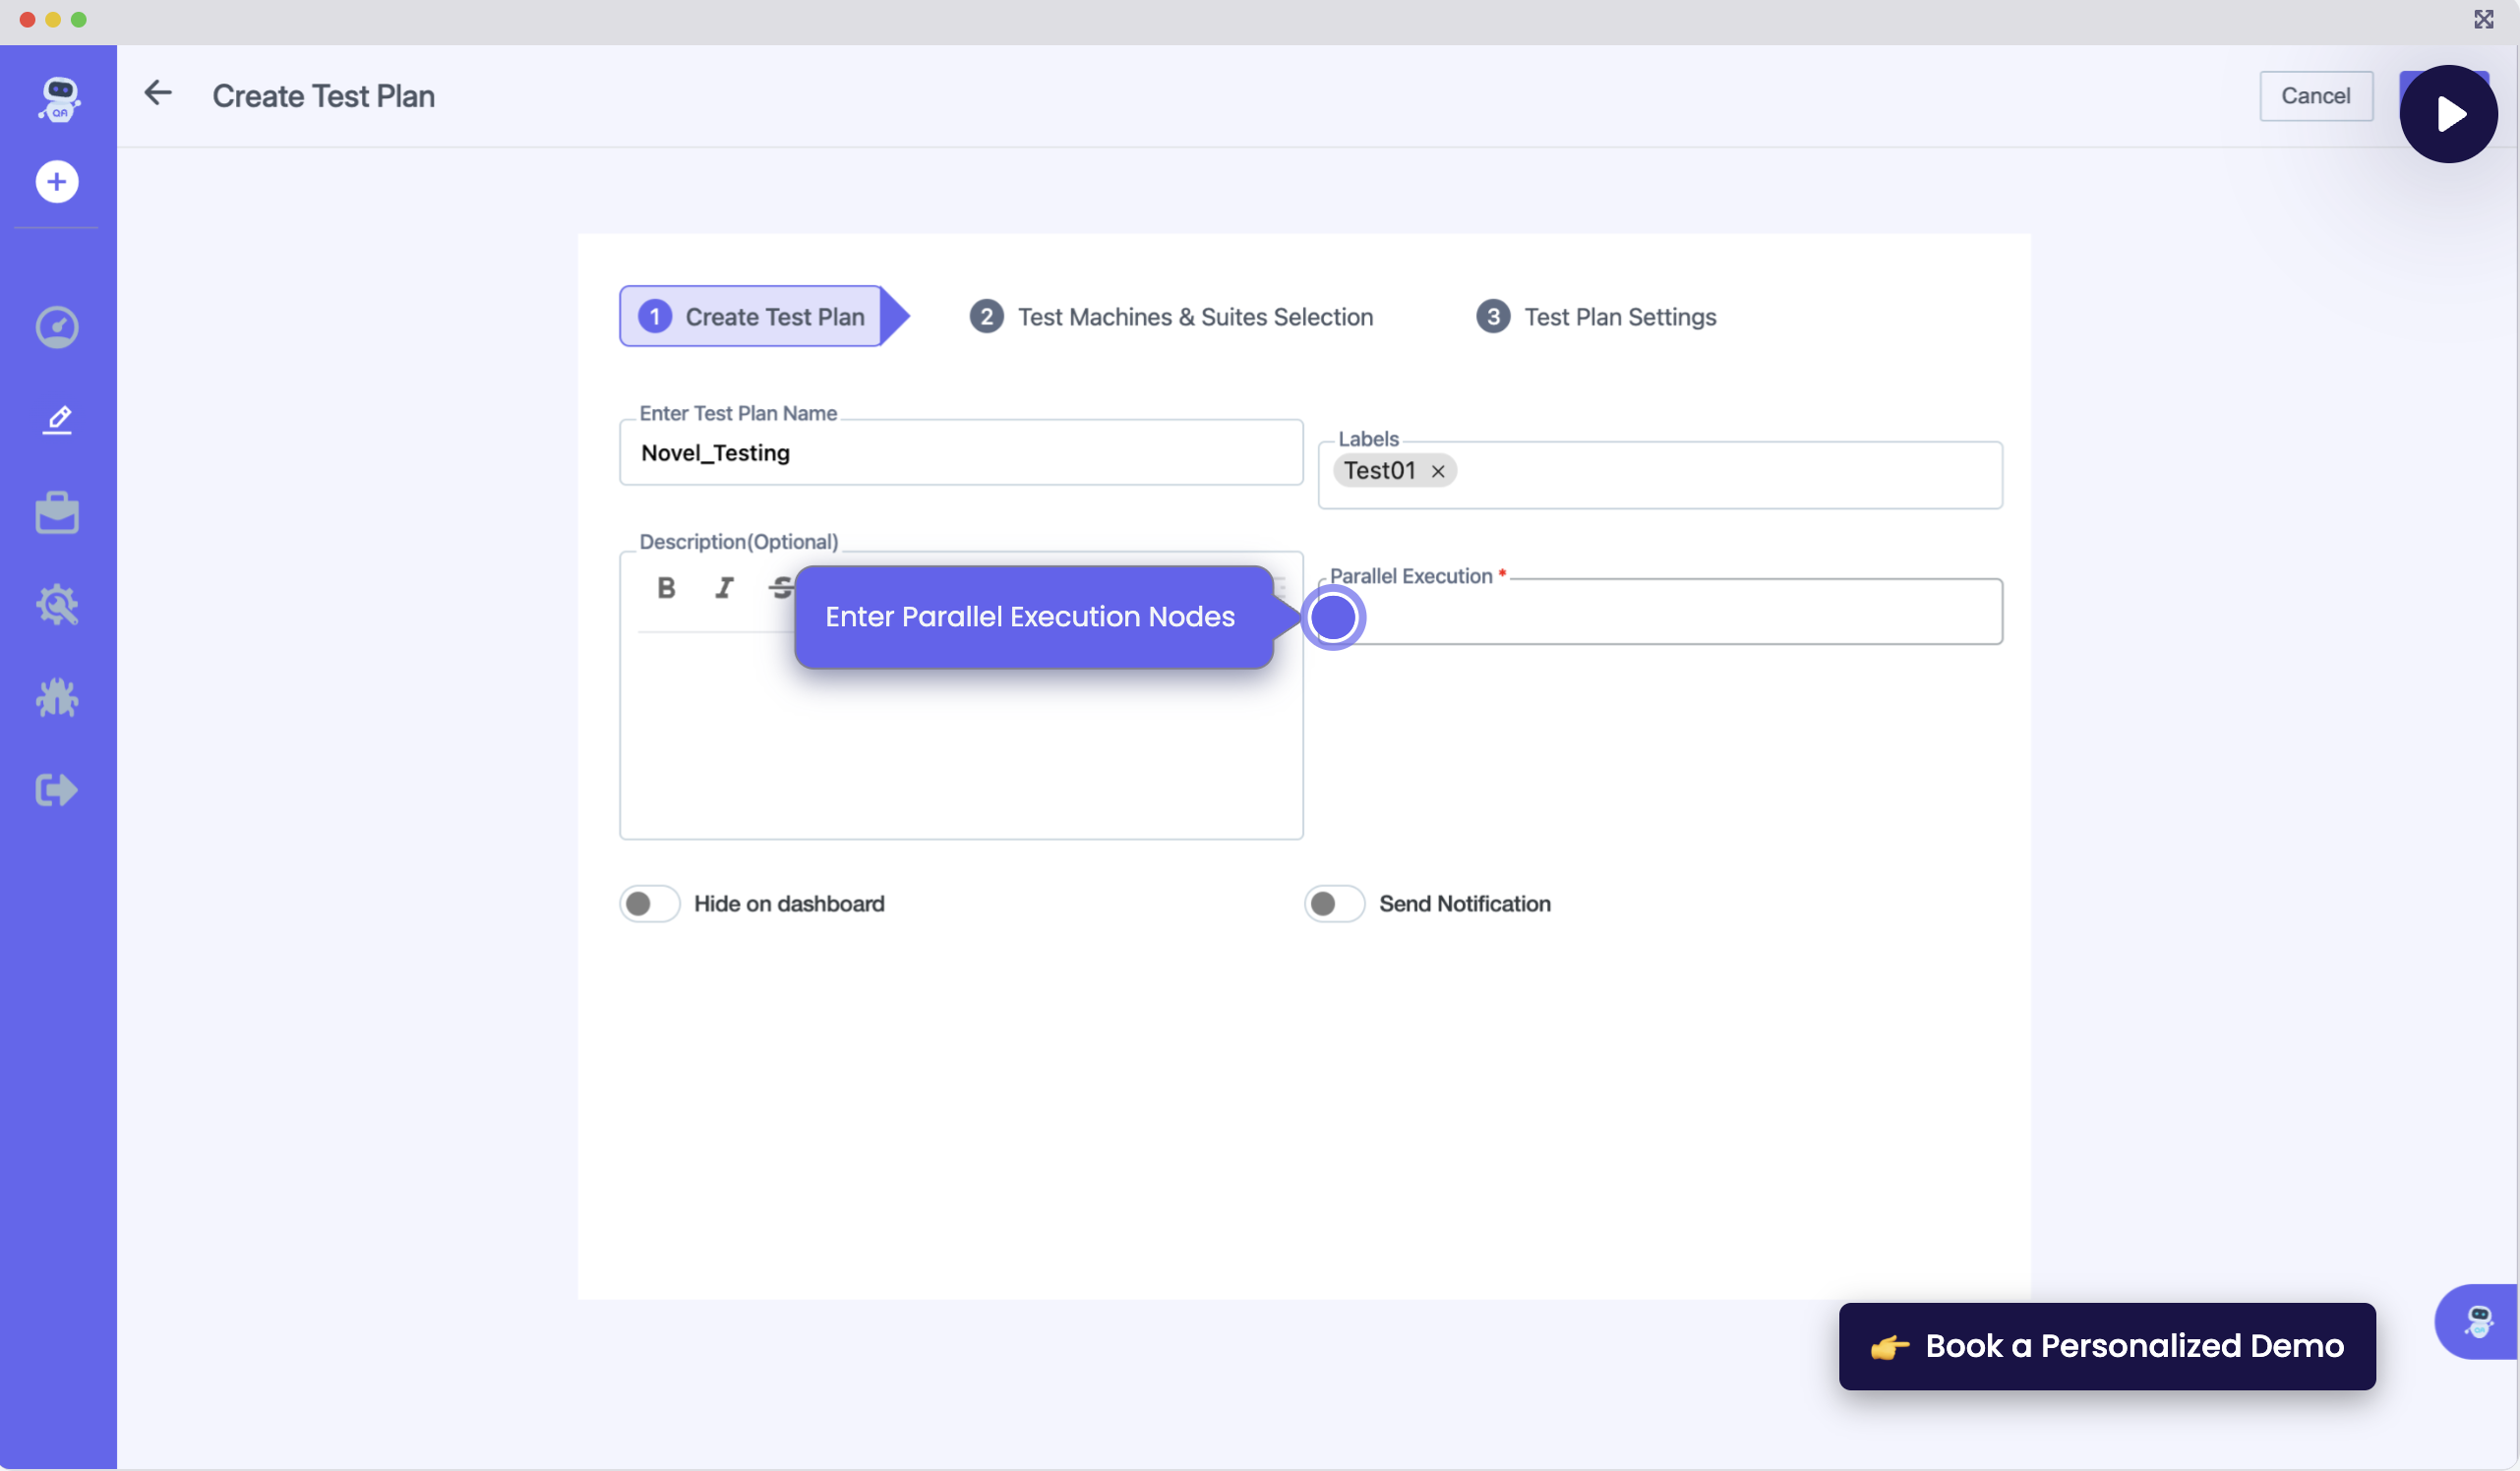Open the gear settings icon in sidebar
Viewport: 2520px width, 1471px height.
[x=57, y=605]
